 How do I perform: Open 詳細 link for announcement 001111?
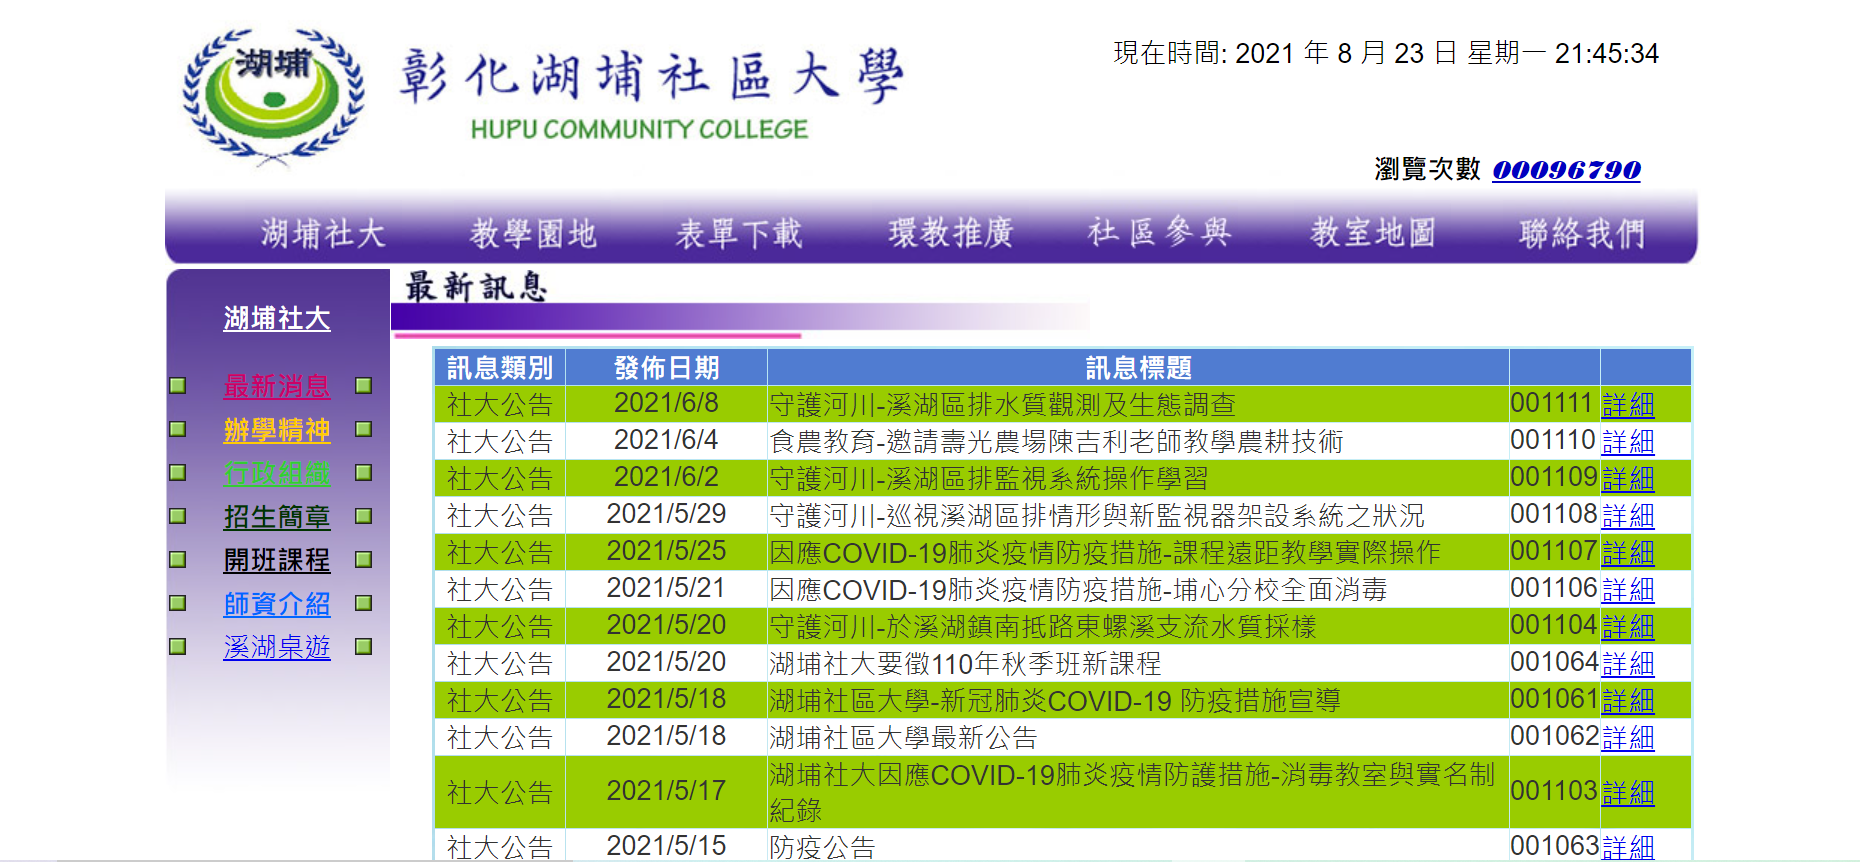(1627, 405)
